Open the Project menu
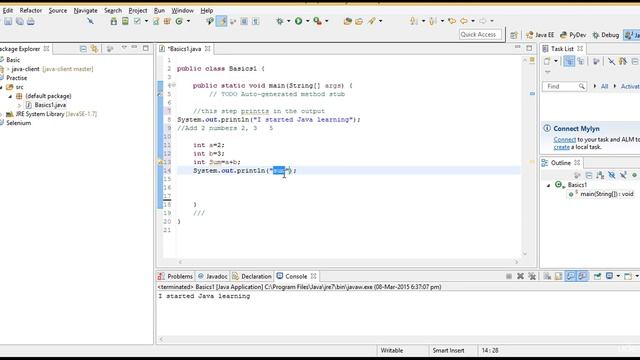Screen dimensions: 640x360 click(x=138, y=10)
